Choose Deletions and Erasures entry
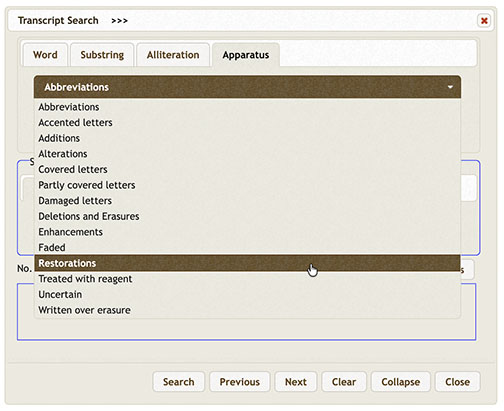Image resolution: width=504 pixels, height=411 pixels. [247, 217]
